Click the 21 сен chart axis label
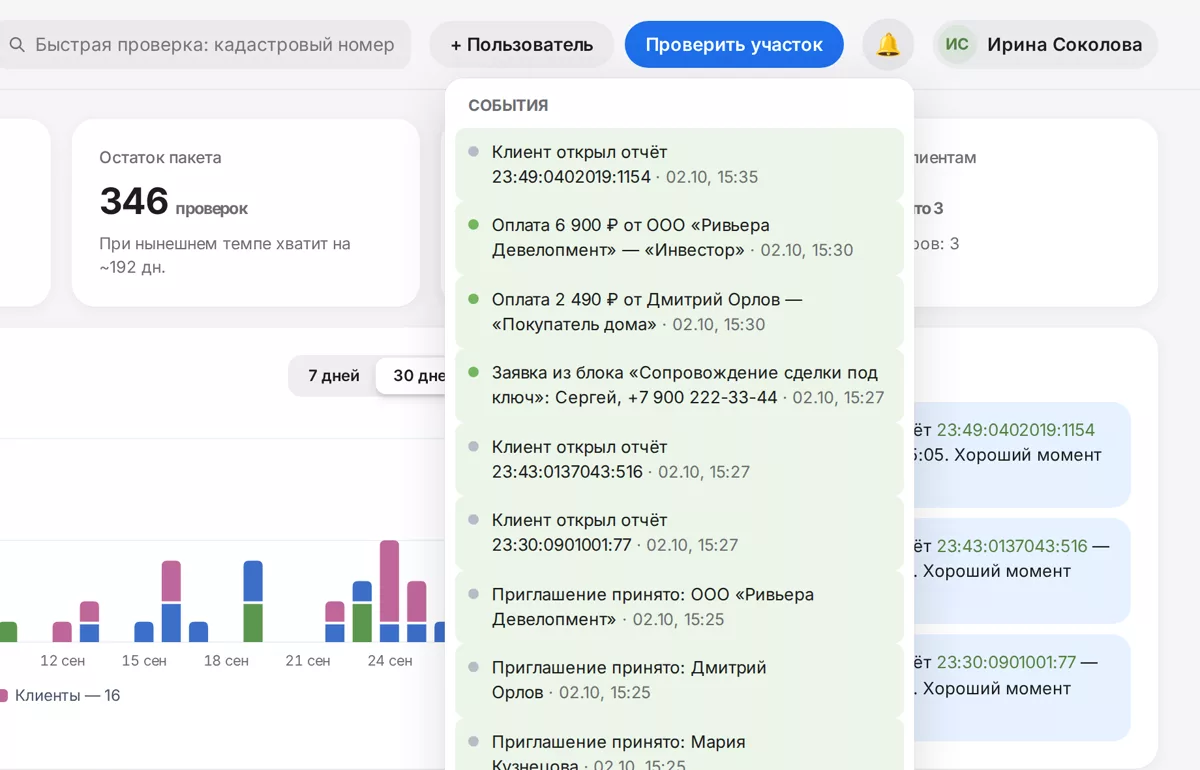Screen dimensions: 1200x770 coord(308,661)
